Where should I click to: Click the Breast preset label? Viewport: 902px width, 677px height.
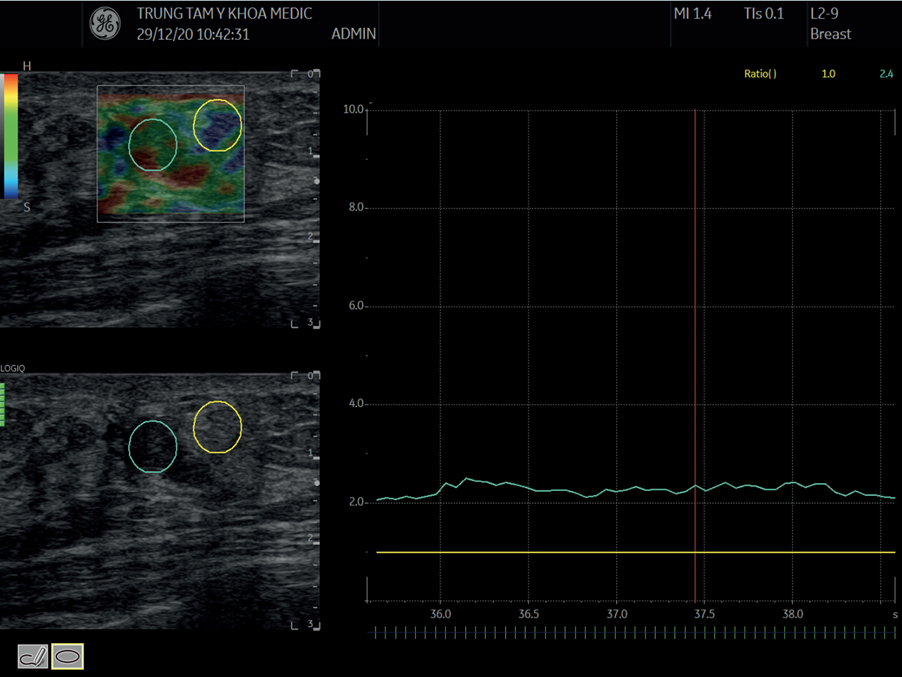830,34
